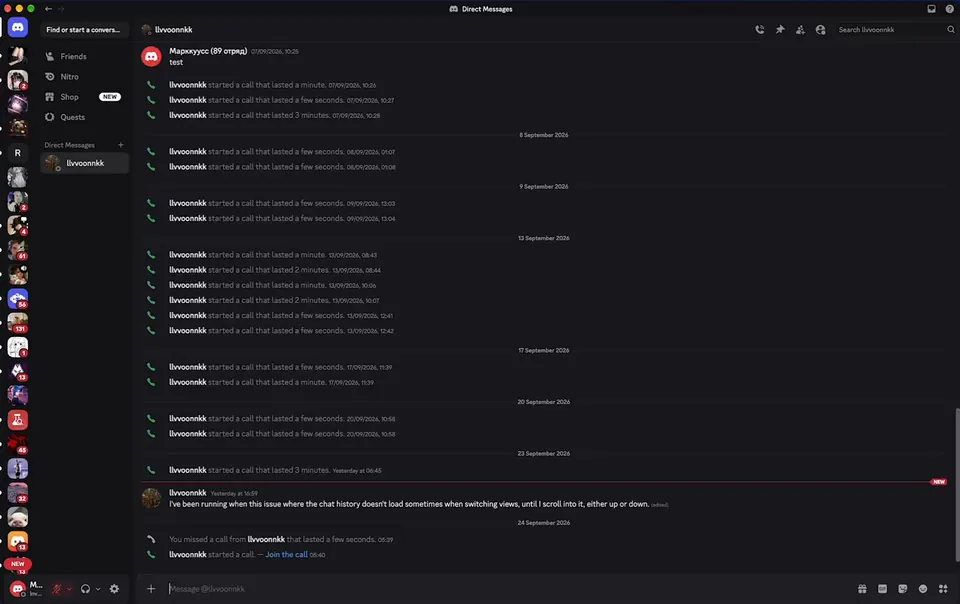960x604 pixels.
Task: Click the chat history doesn't load message
Action: coord(409,504)
